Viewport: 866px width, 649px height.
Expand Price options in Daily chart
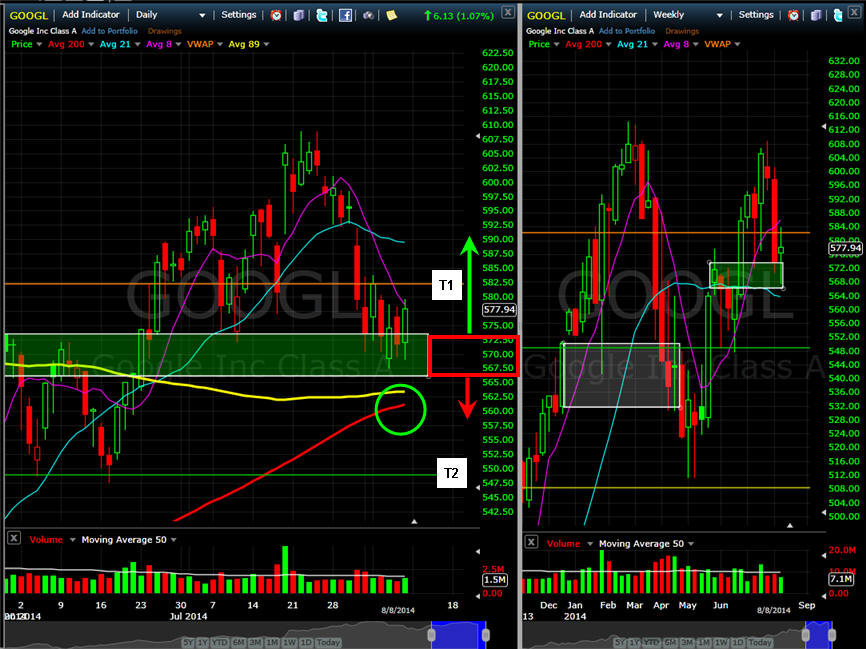click(x=39, y=45)
